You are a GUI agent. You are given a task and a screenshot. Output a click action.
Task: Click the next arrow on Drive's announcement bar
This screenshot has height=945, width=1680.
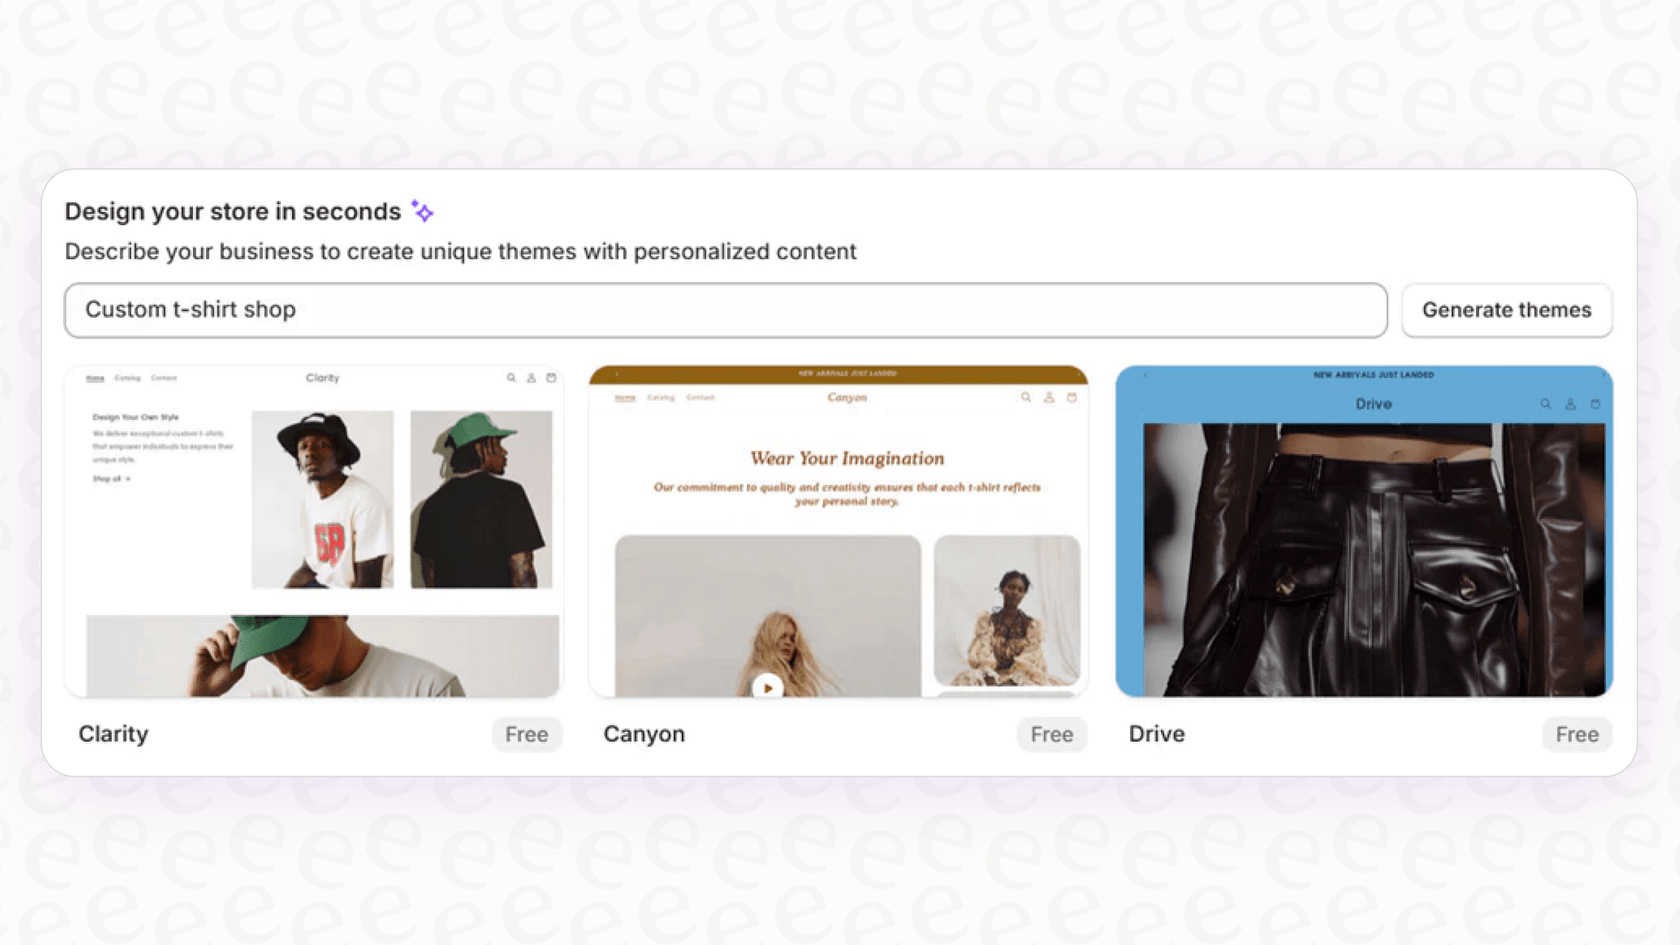[1602, 375]
